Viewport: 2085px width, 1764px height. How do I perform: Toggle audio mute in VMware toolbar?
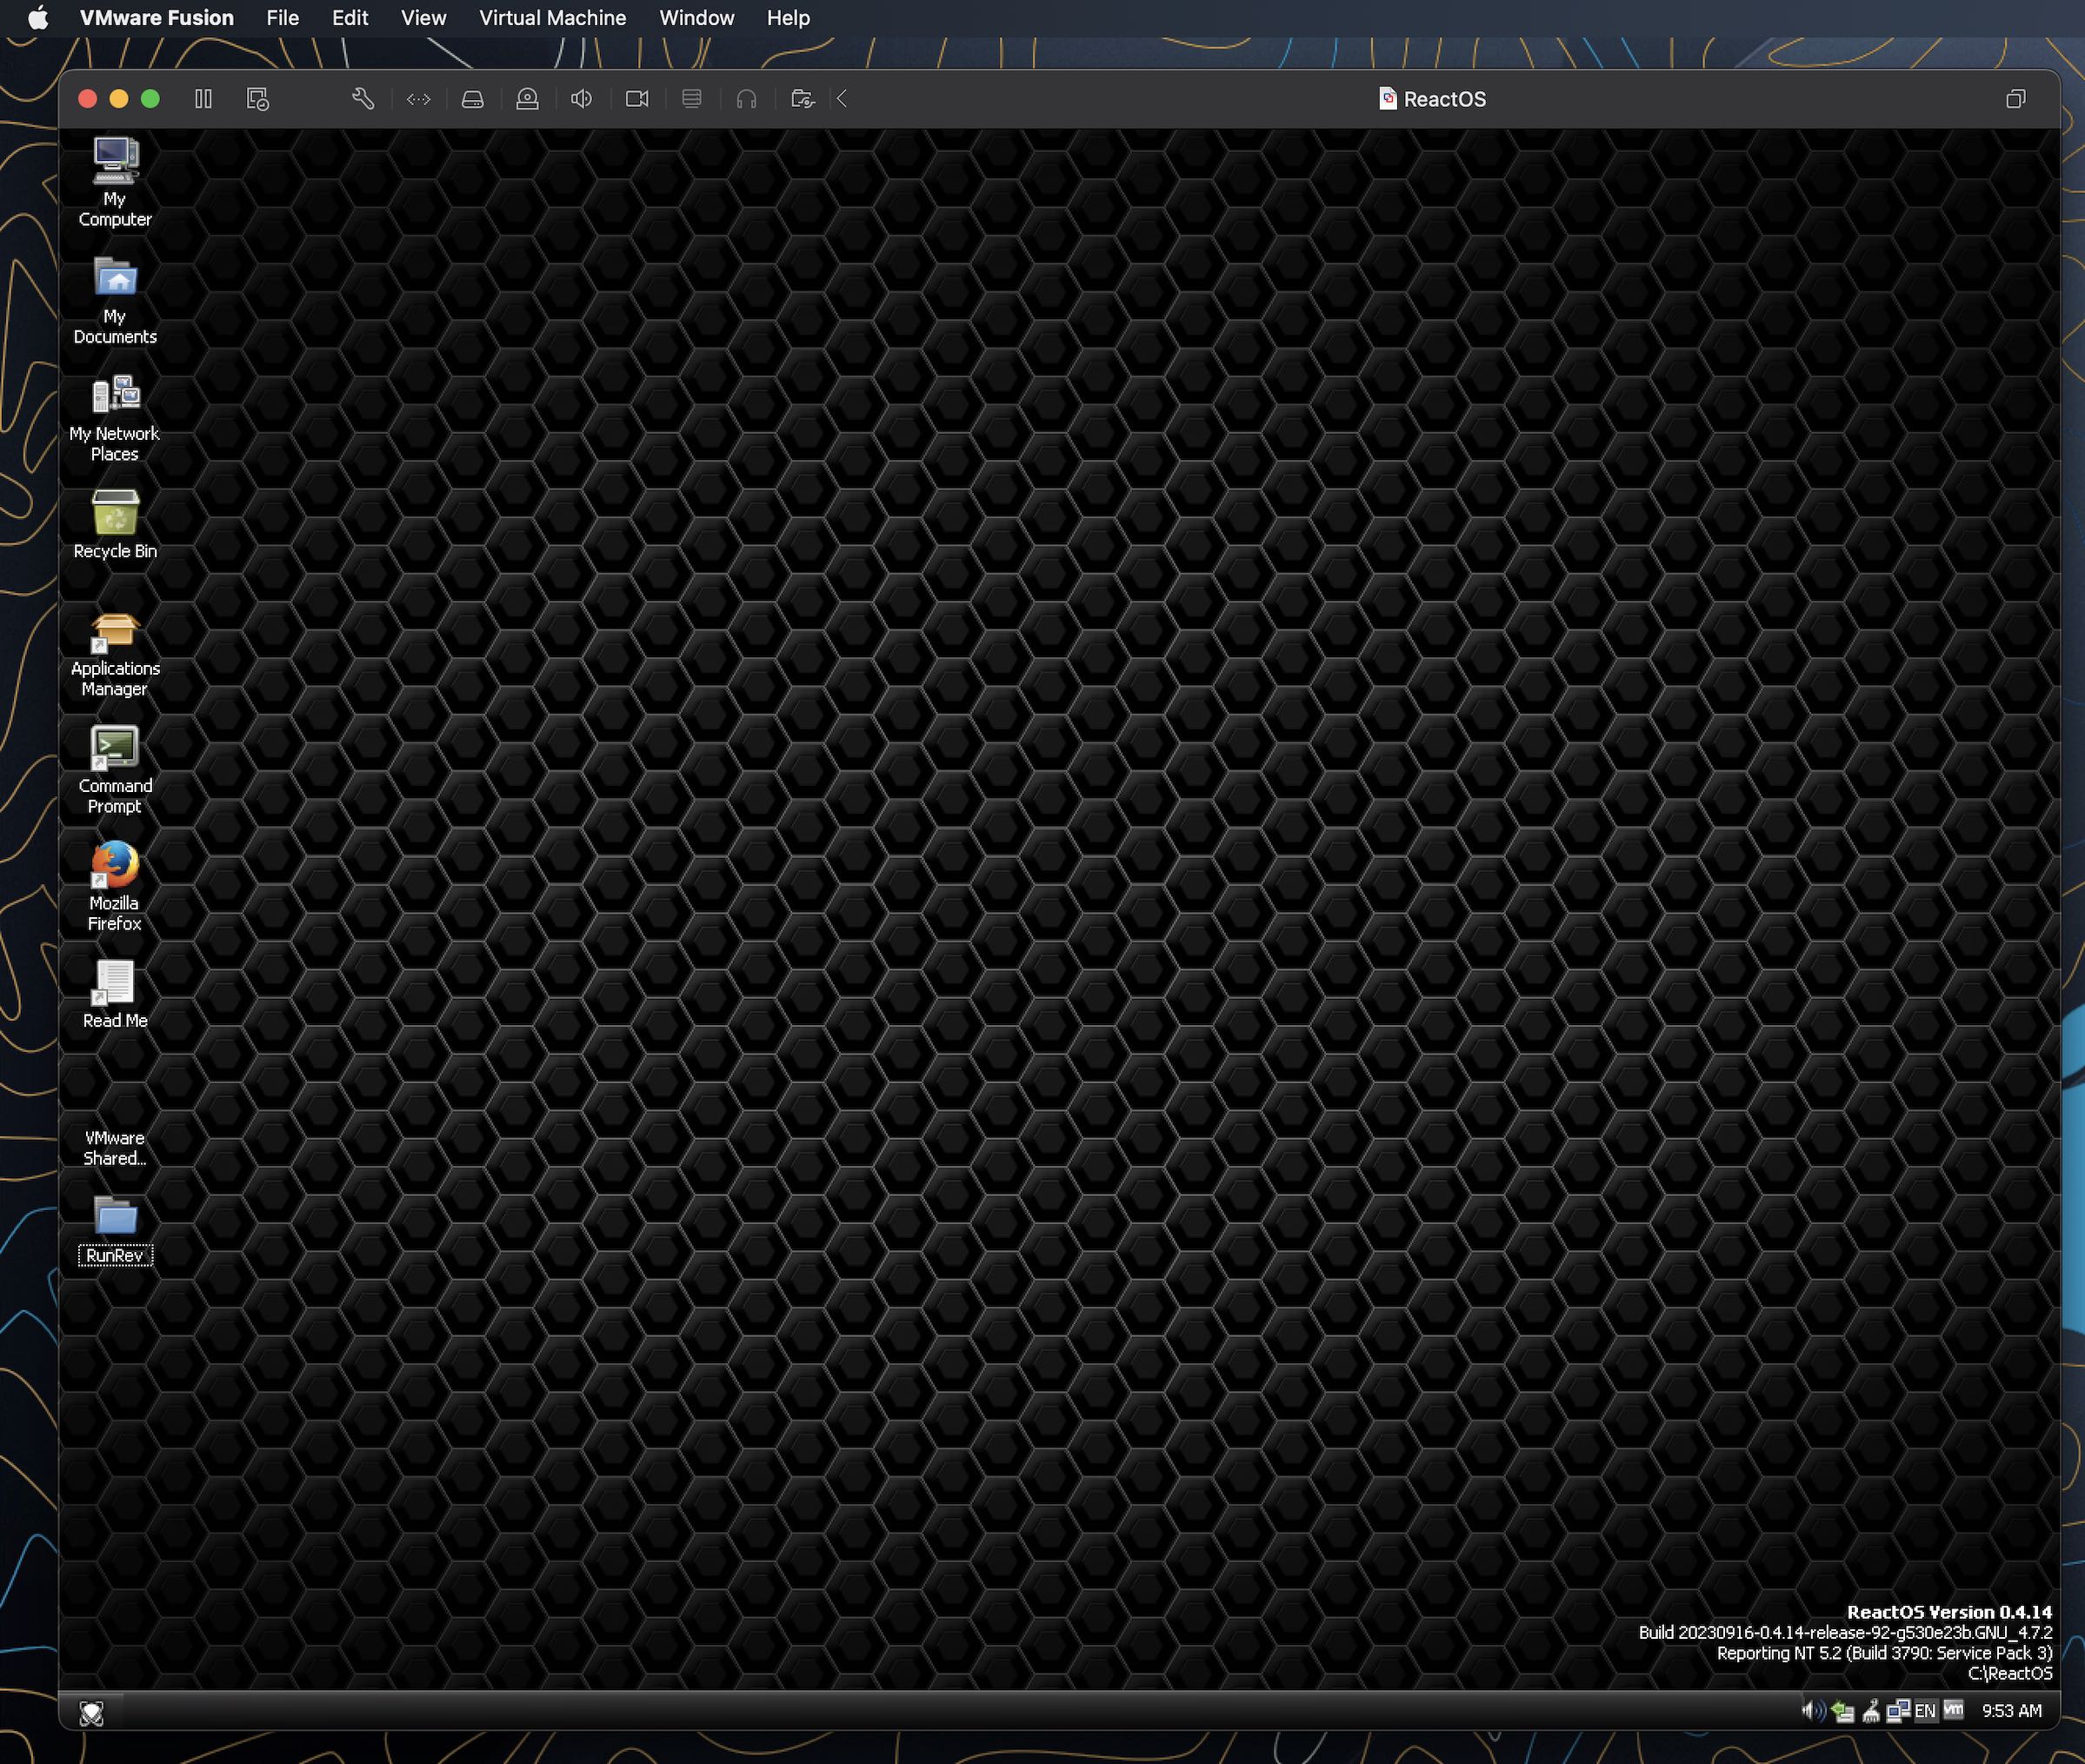click(583, 98)
